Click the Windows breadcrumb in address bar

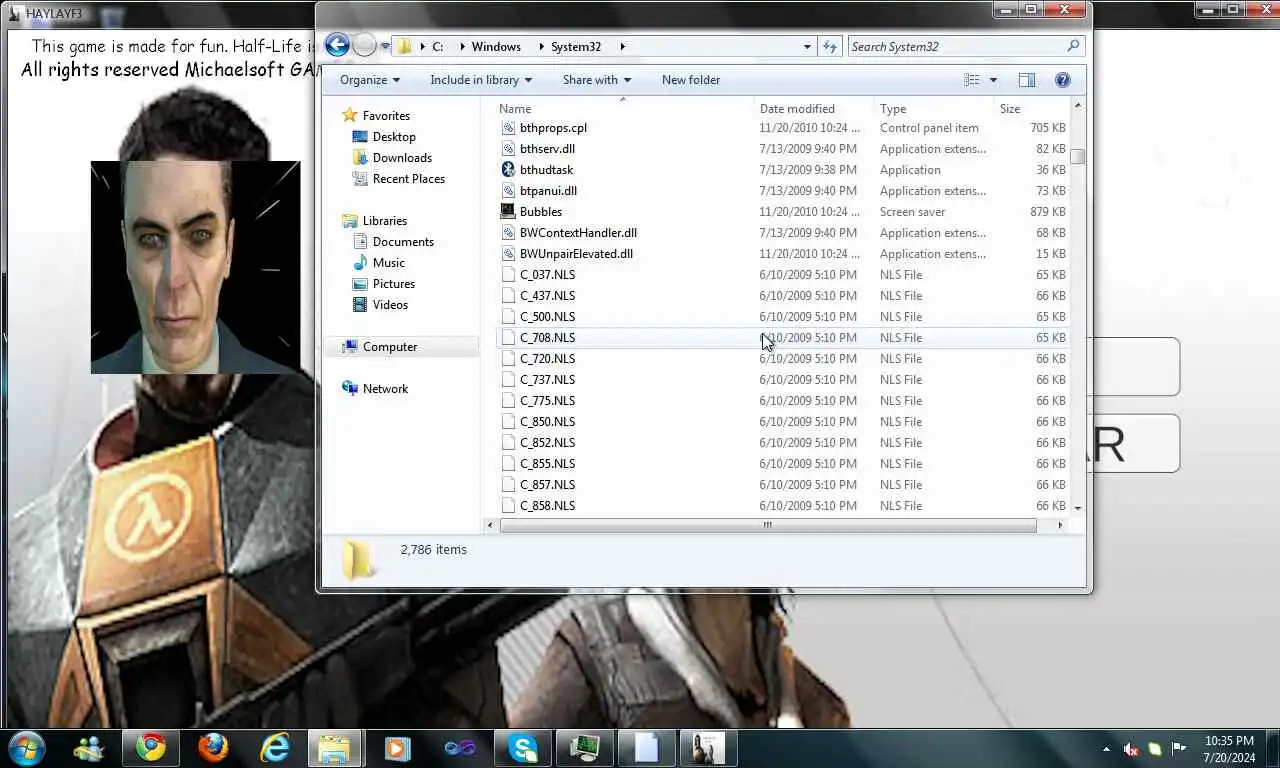(496, 46)
